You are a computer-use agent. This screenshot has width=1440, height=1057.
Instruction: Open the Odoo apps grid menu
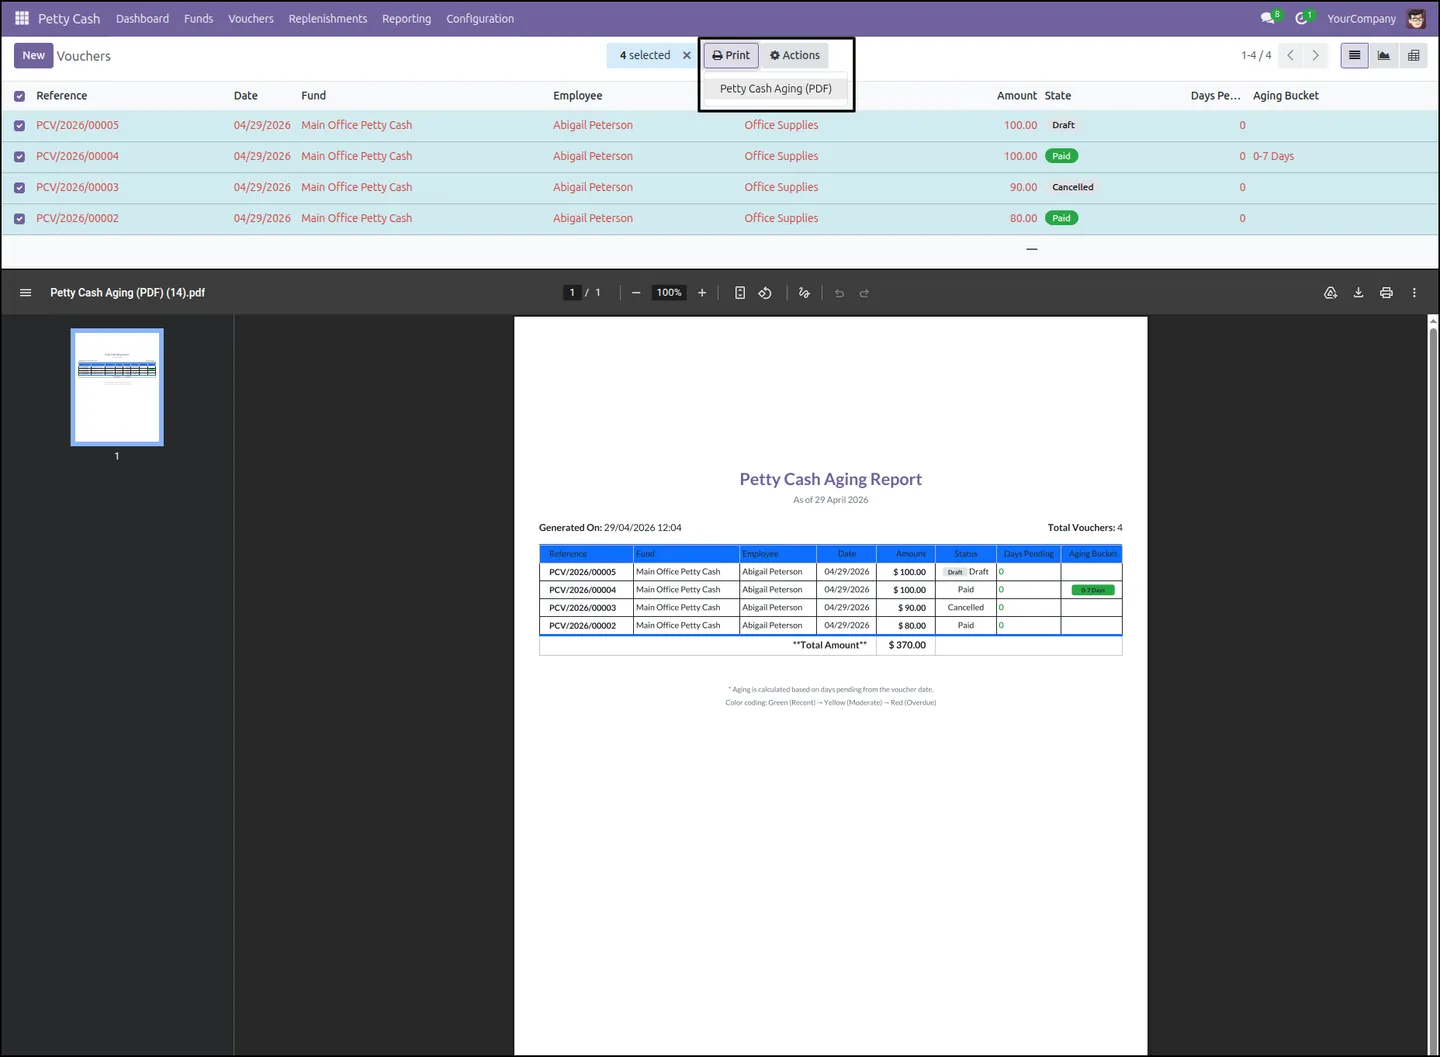[x=22, y=18]
